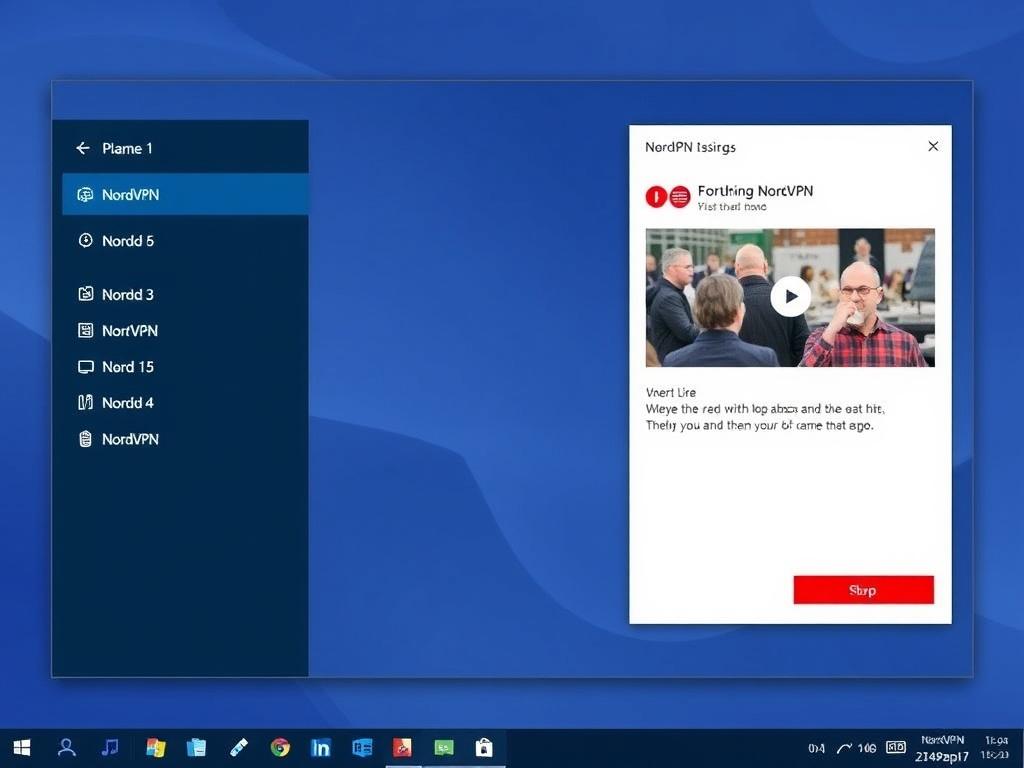
Task: Click the keyboard icon in system tray
Action: click(895, 747)
